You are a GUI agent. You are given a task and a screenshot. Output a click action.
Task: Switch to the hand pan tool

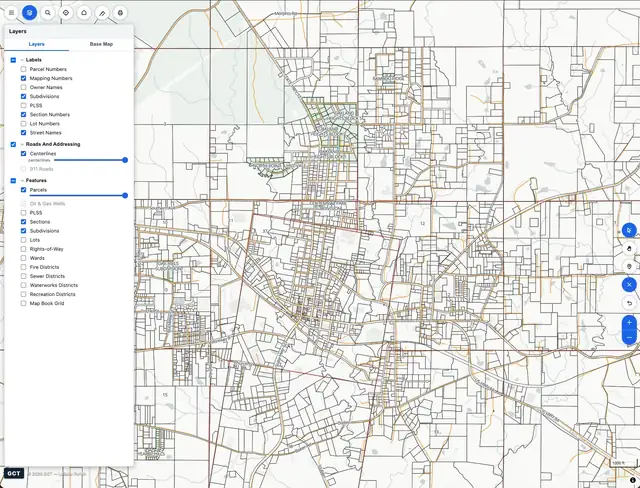[x=629, y=248]
